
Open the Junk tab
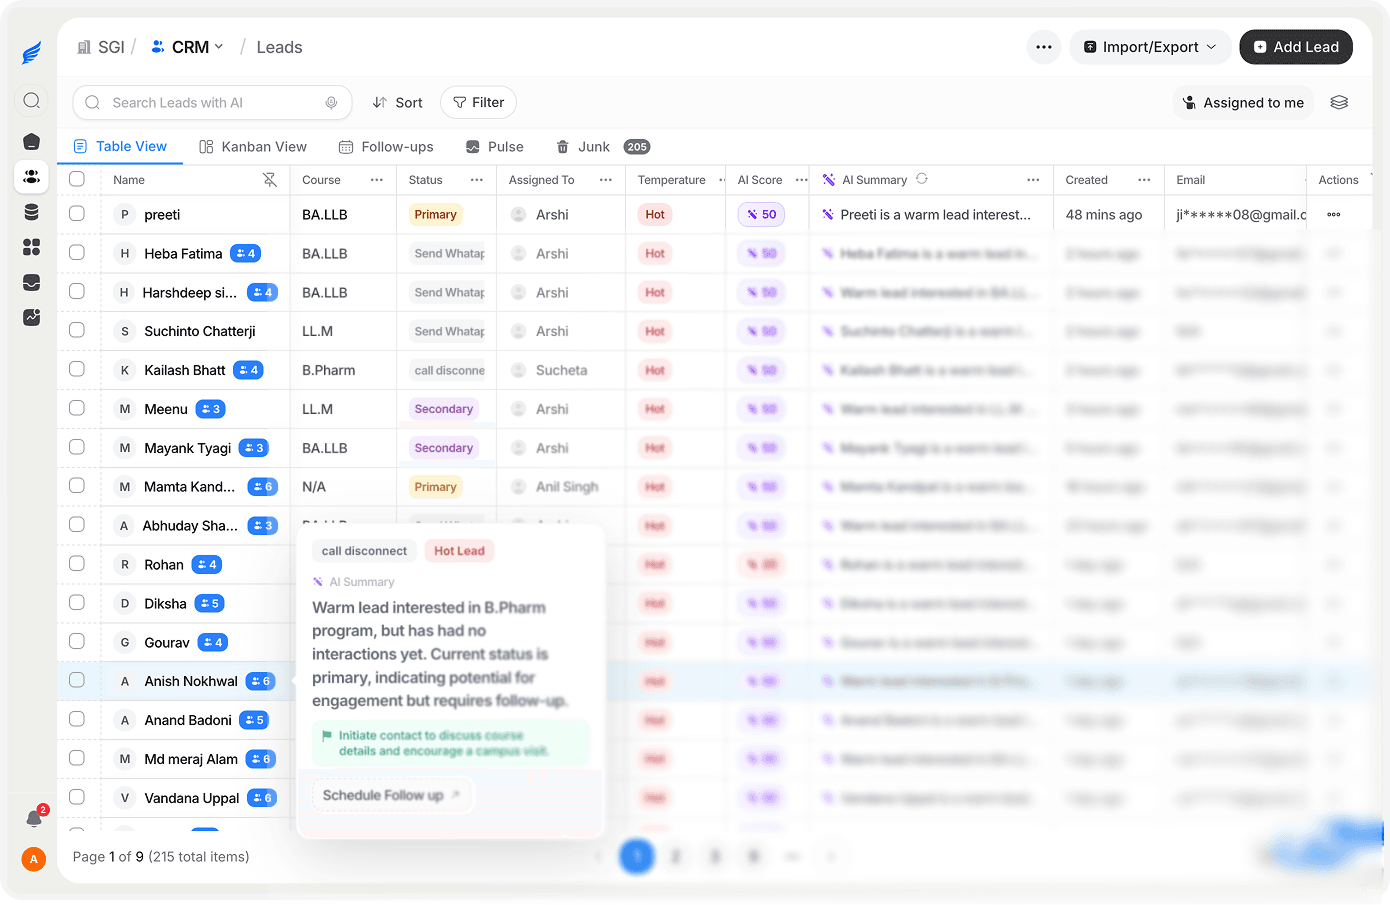[603, 147]
